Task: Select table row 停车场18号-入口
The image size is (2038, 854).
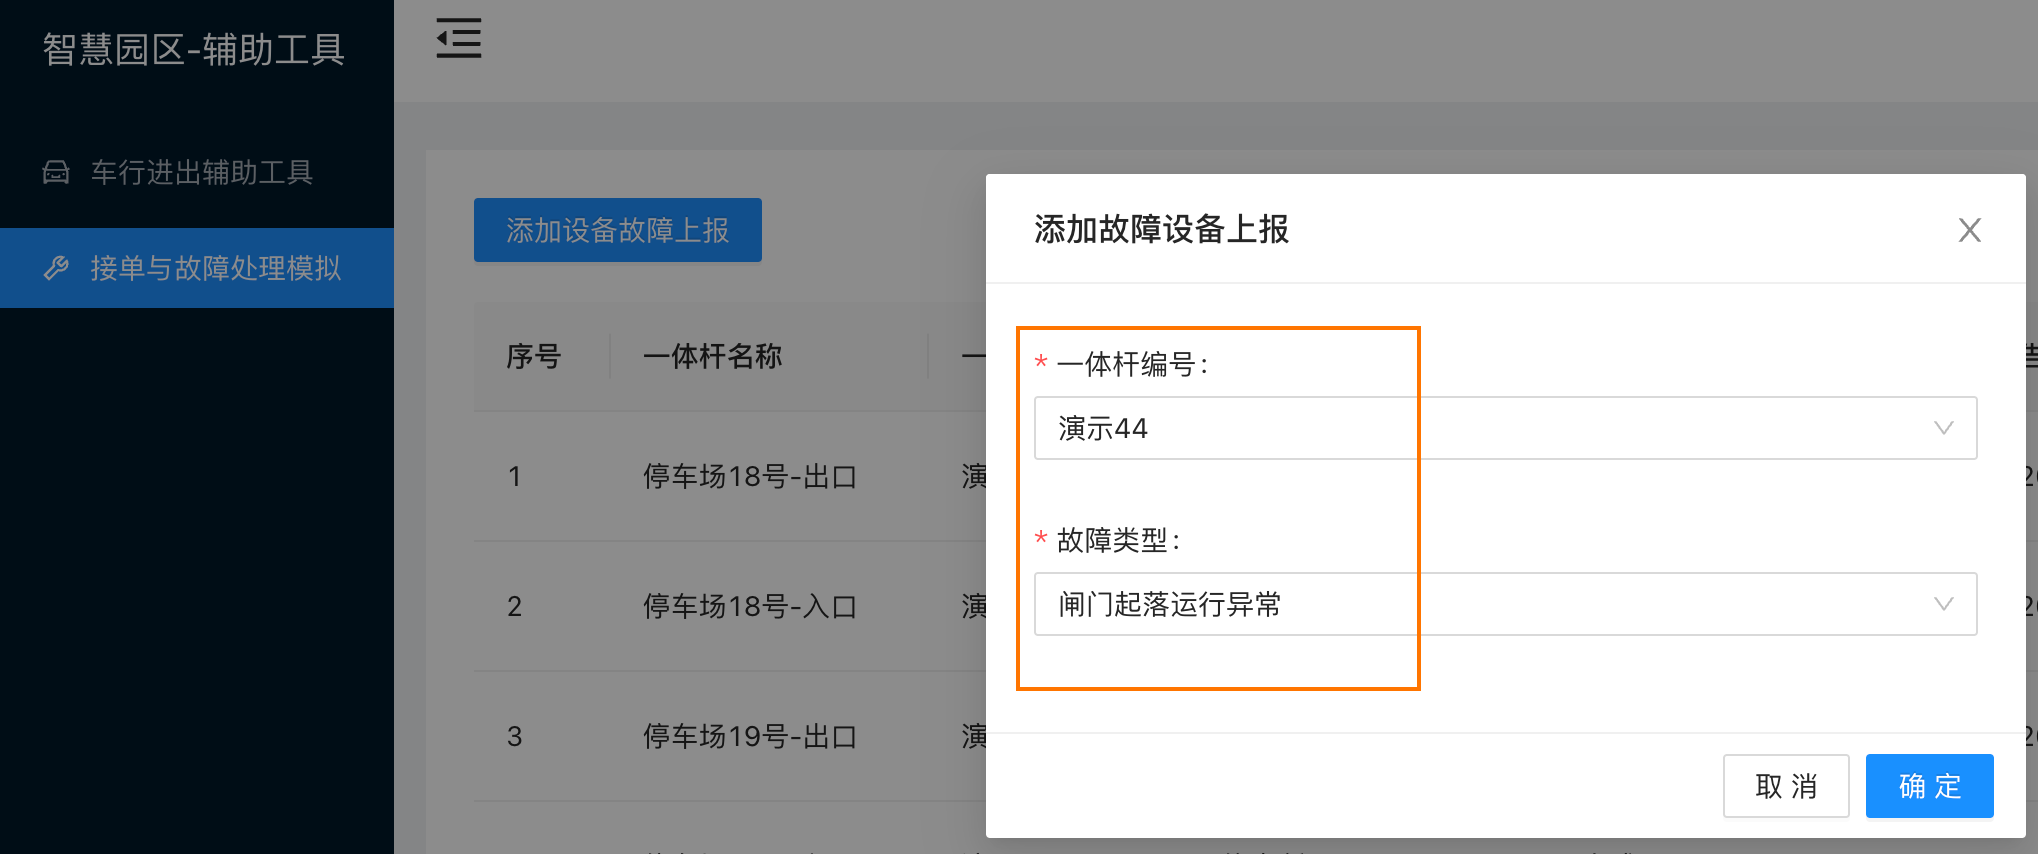Action: (730, 606)
